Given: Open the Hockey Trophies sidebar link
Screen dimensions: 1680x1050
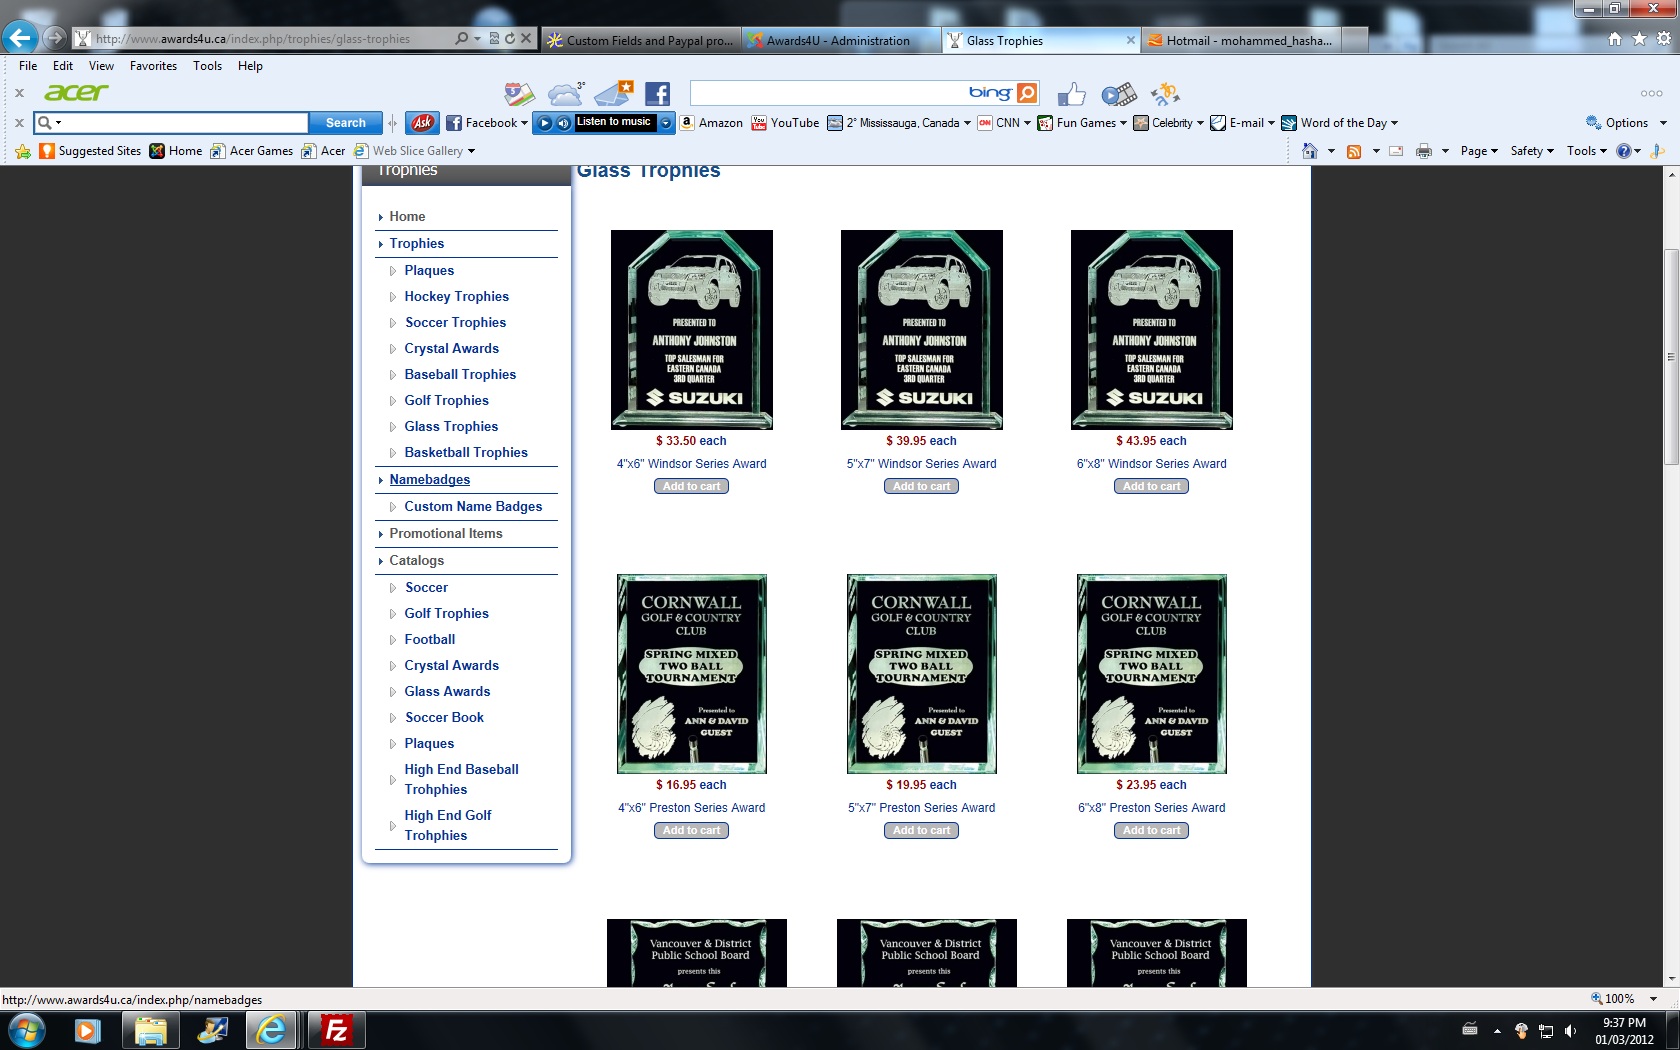Looking at the screenshot, I should coord(457,296).
